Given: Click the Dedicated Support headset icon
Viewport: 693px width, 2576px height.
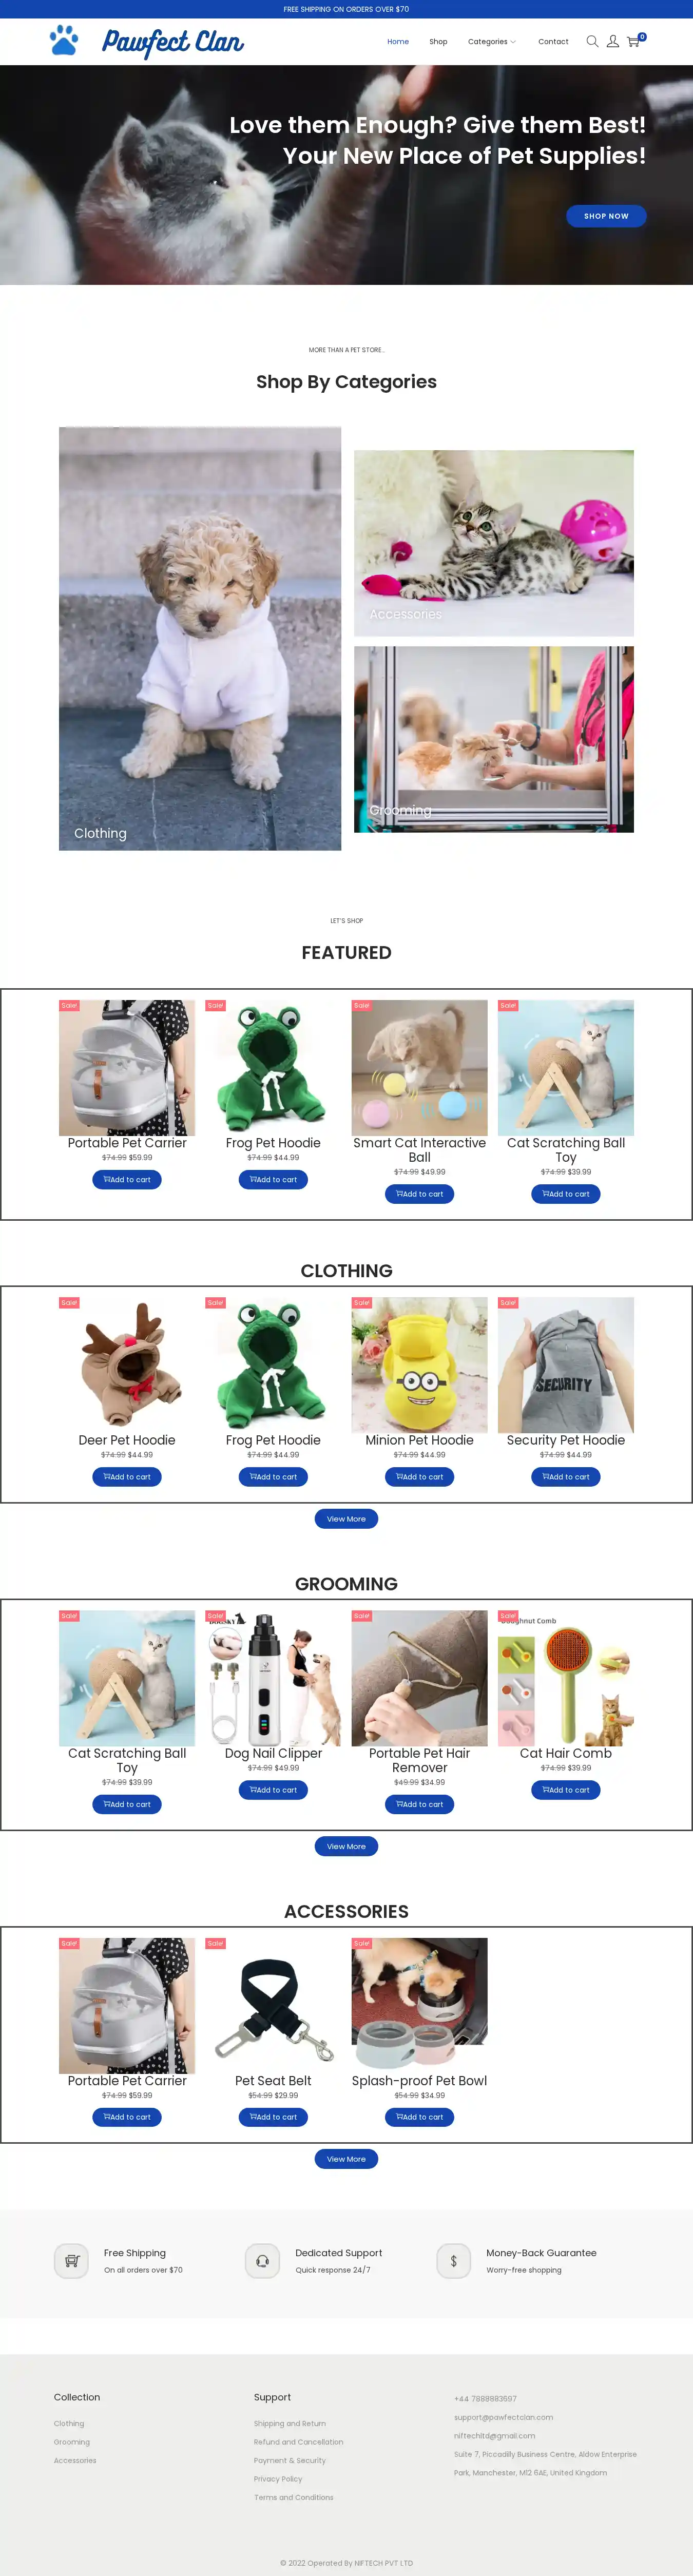Looking at the screenshot, I should pos(262,2260).
